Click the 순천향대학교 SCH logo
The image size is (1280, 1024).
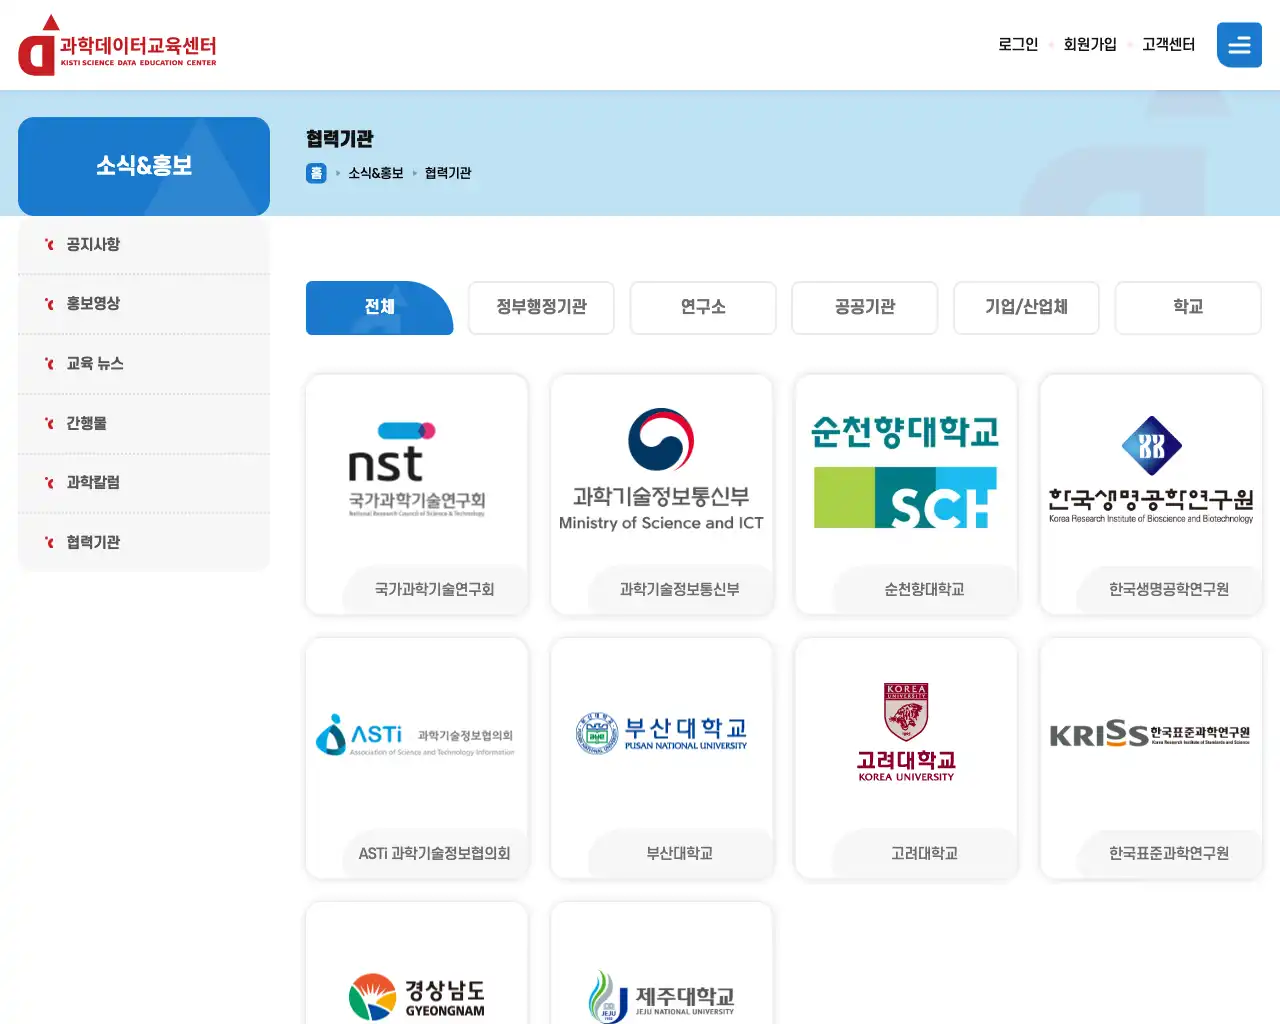pos(905,471)
